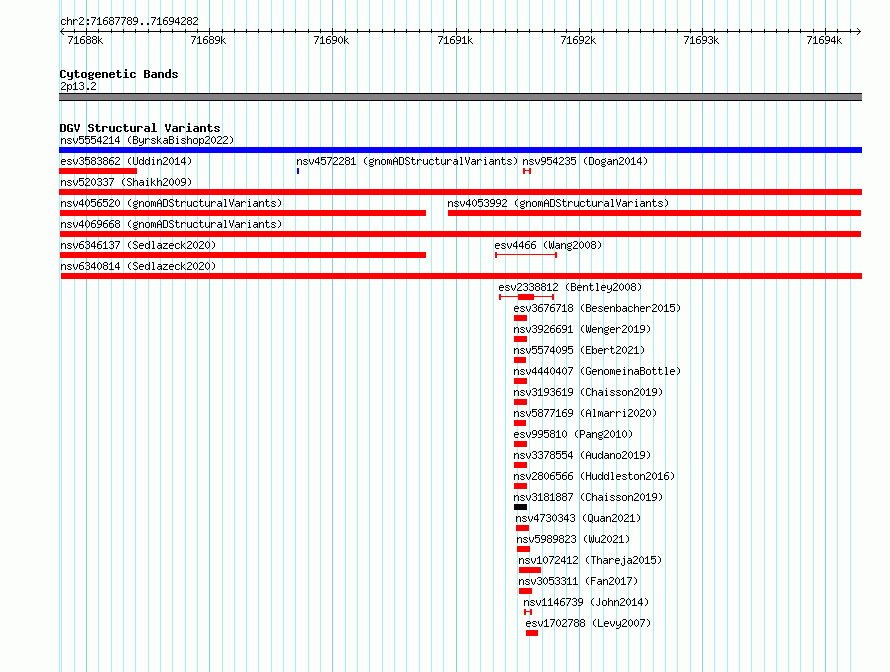Image resolution: width=890 pixels, height=672 pixels.
Task: Click nsv3181887 (Chaisson2019) label
Action: click(588, 497)
